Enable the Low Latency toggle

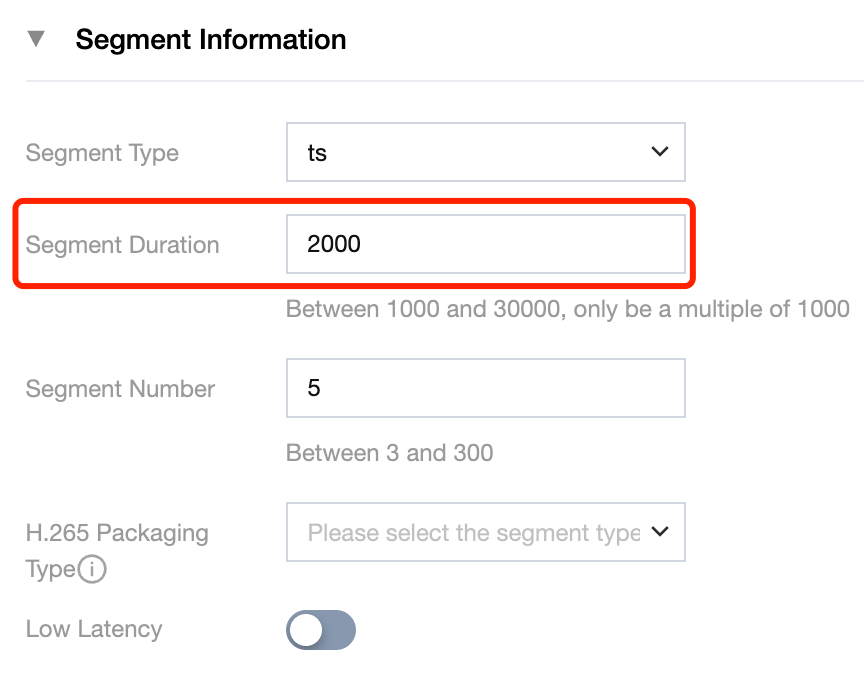(x=321, y=630)
